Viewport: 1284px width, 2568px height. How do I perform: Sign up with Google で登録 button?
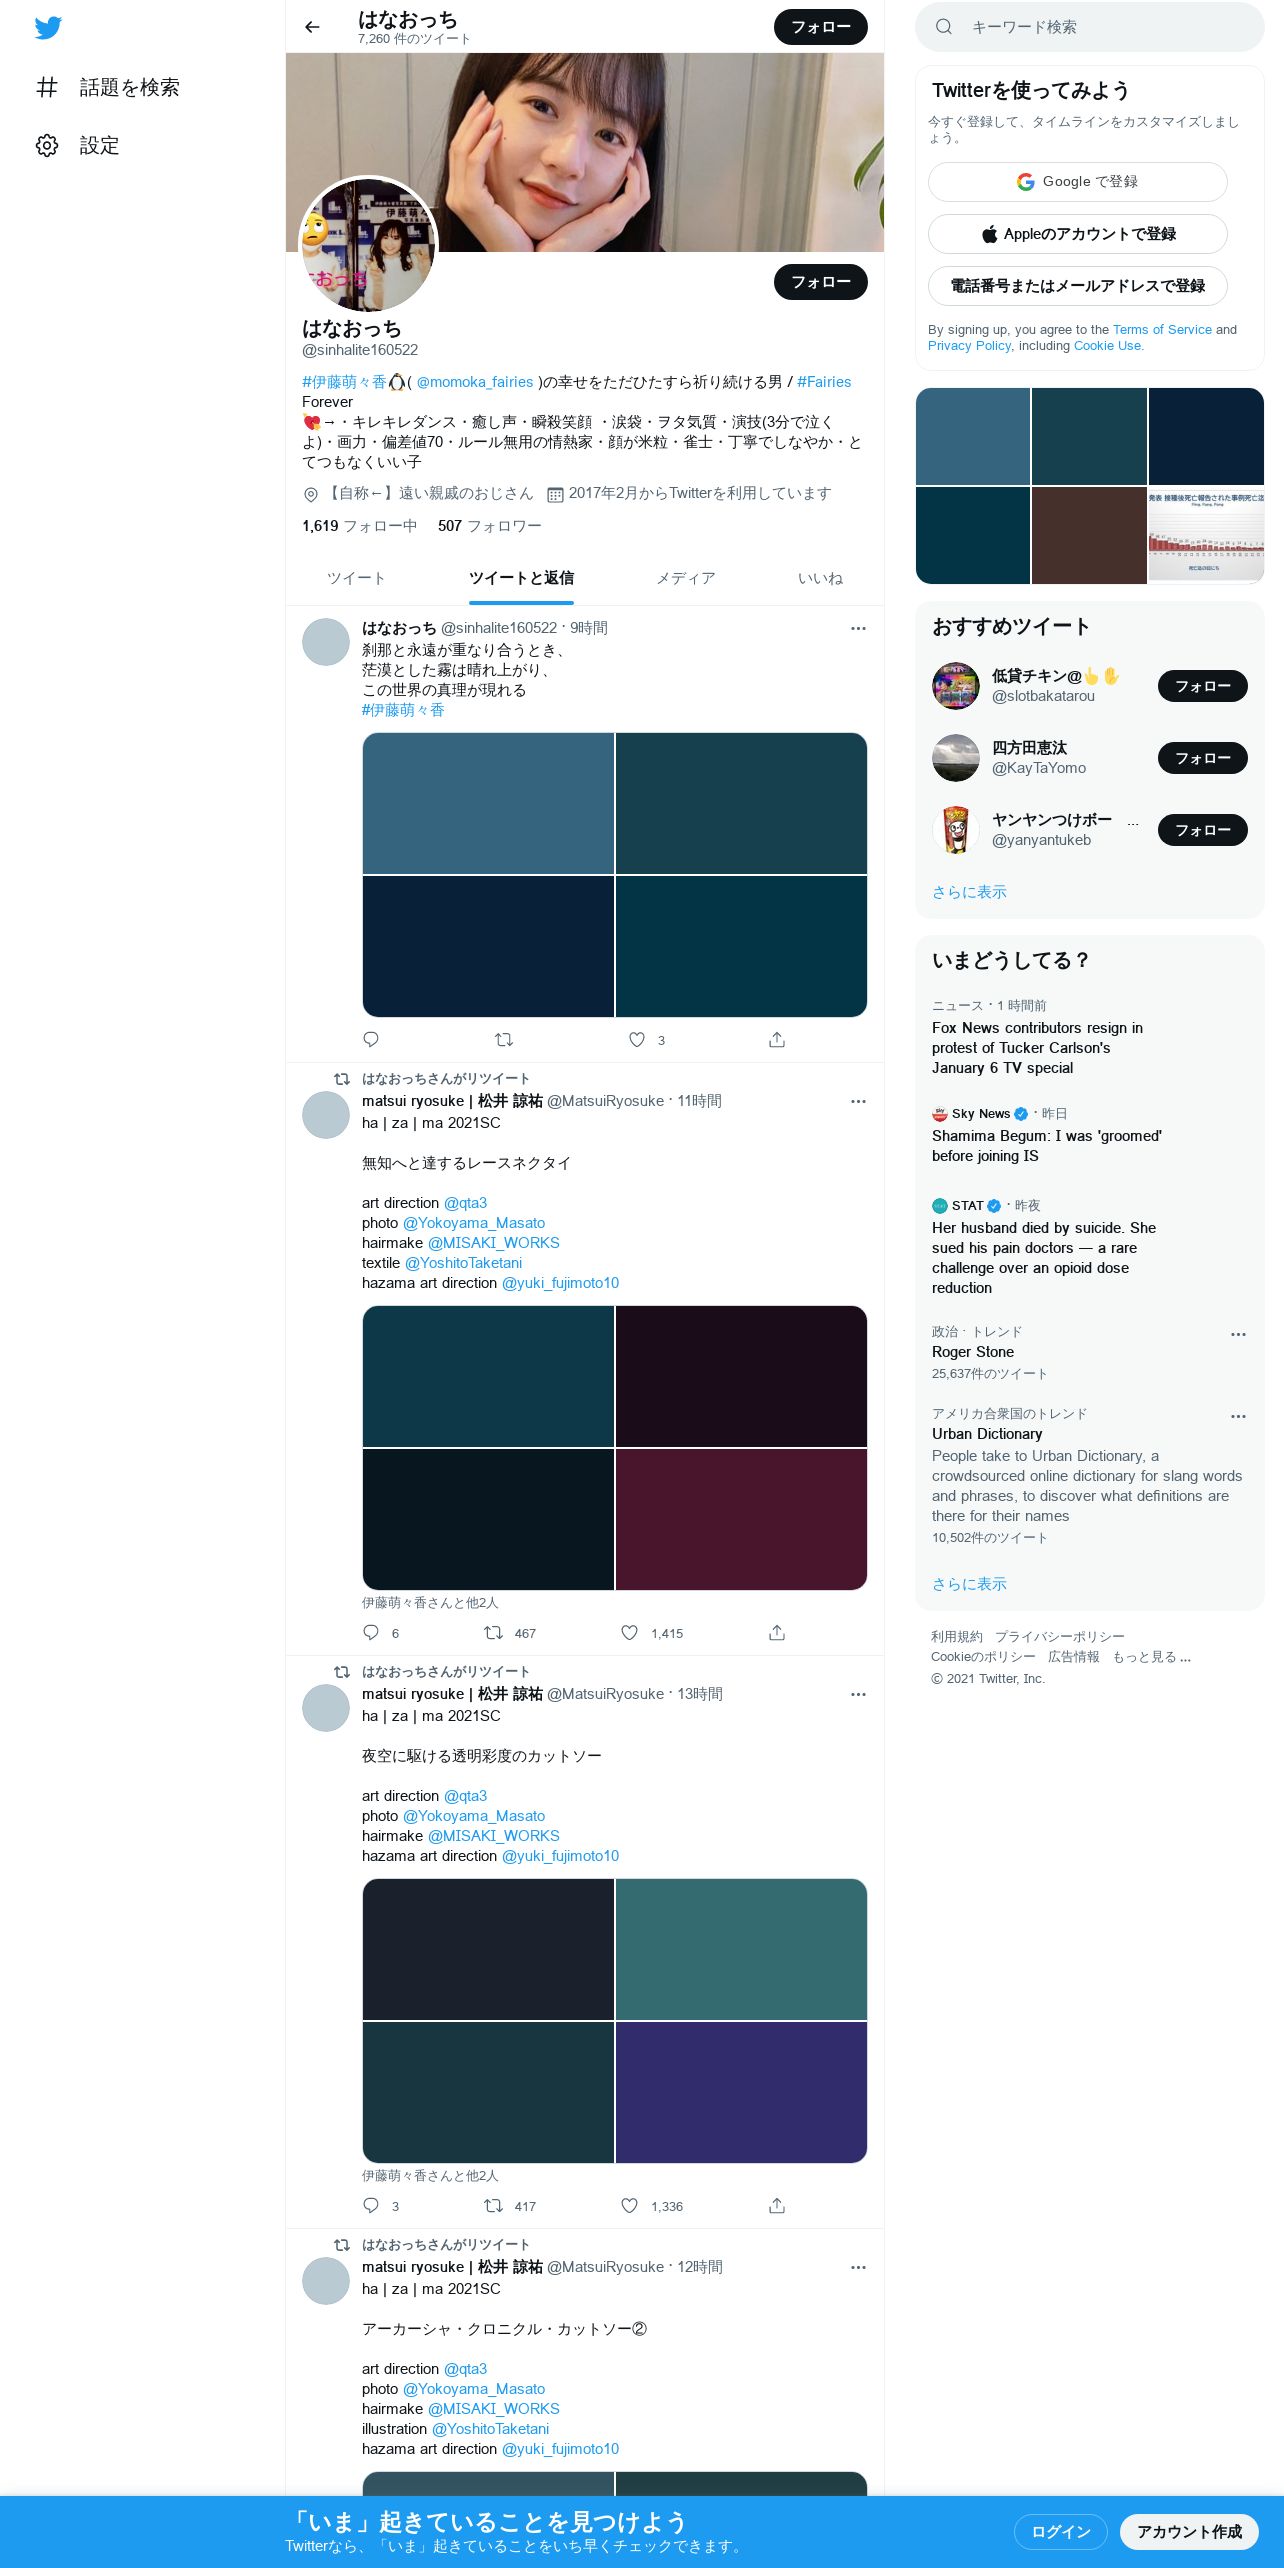click(x=1078, y=182)
